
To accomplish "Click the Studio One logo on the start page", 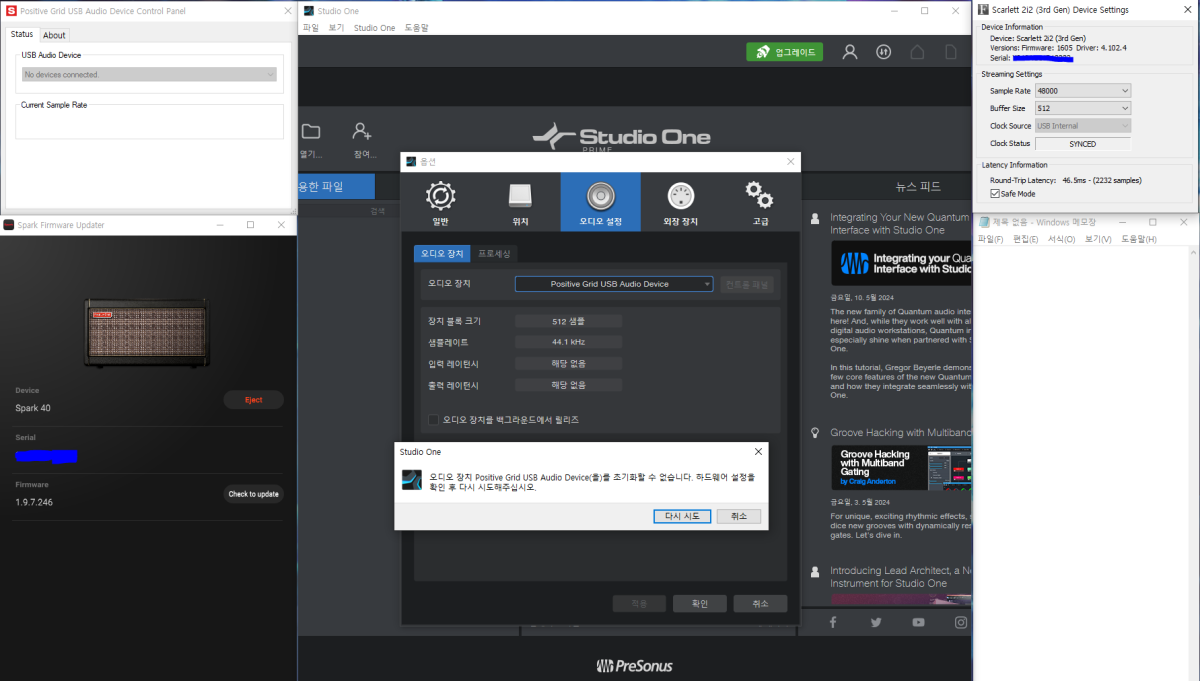I will pyautogui.click(x=621, y=137).
